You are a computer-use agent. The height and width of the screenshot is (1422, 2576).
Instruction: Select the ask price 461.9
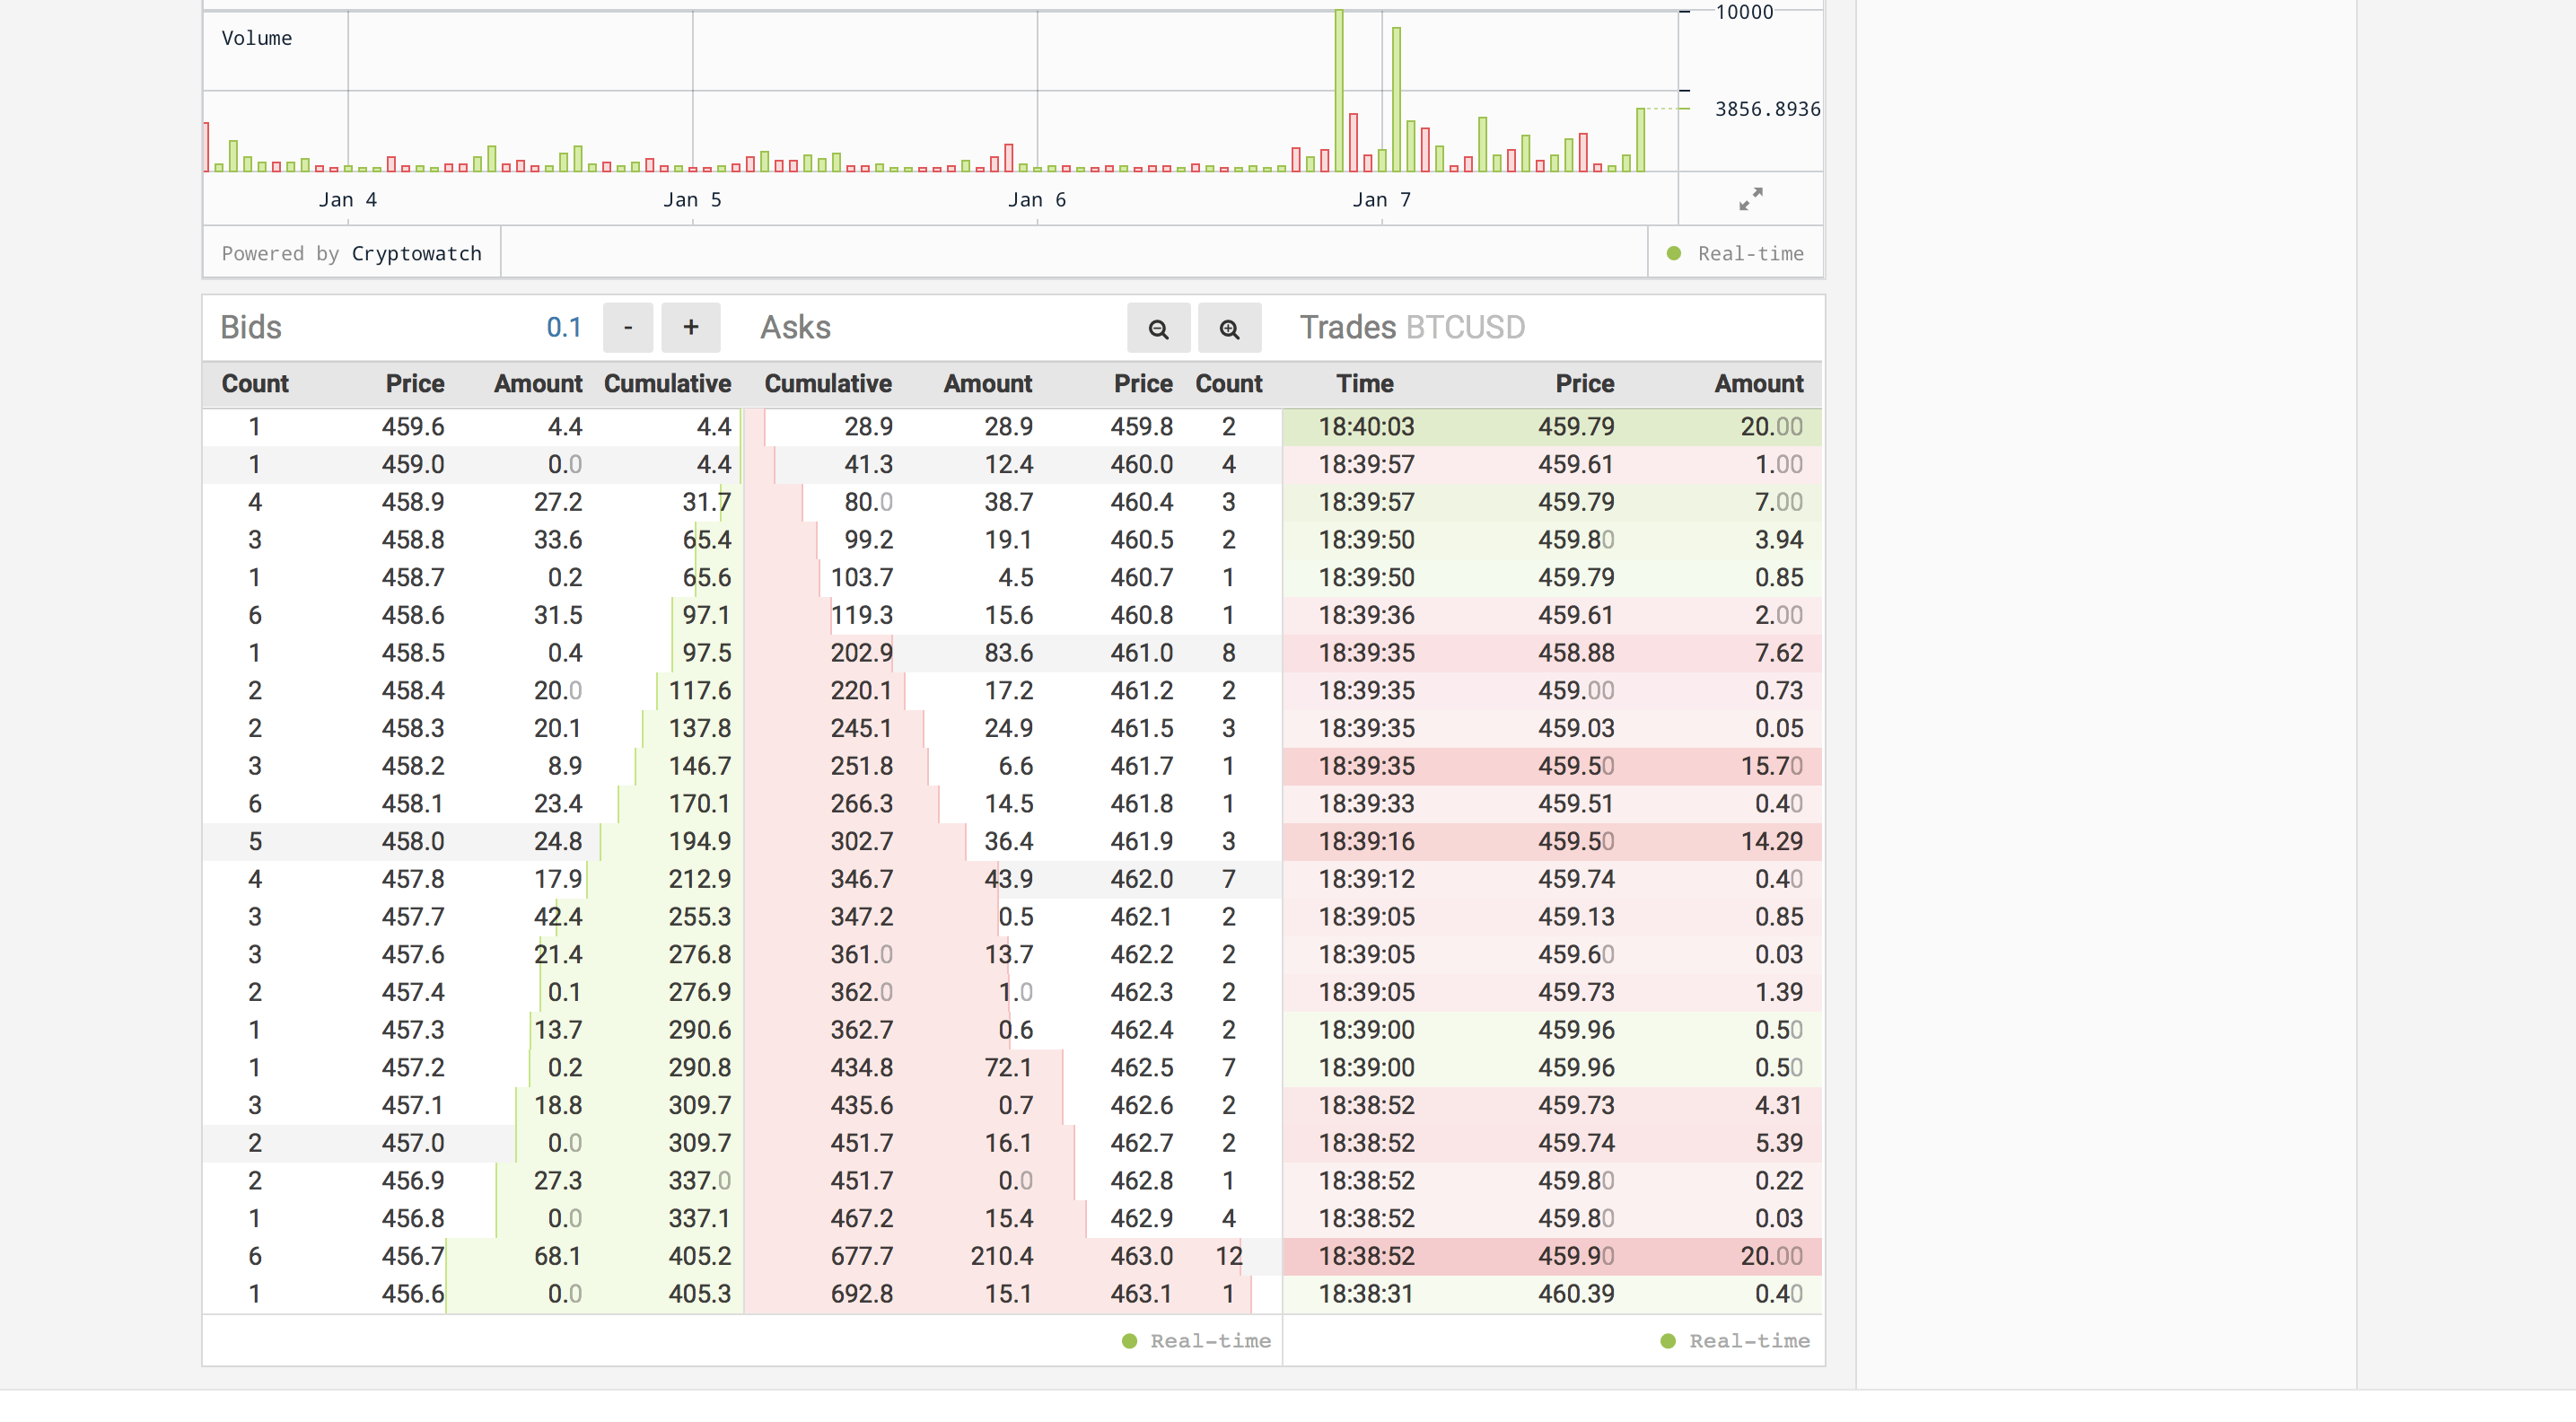coord(1141,842)
